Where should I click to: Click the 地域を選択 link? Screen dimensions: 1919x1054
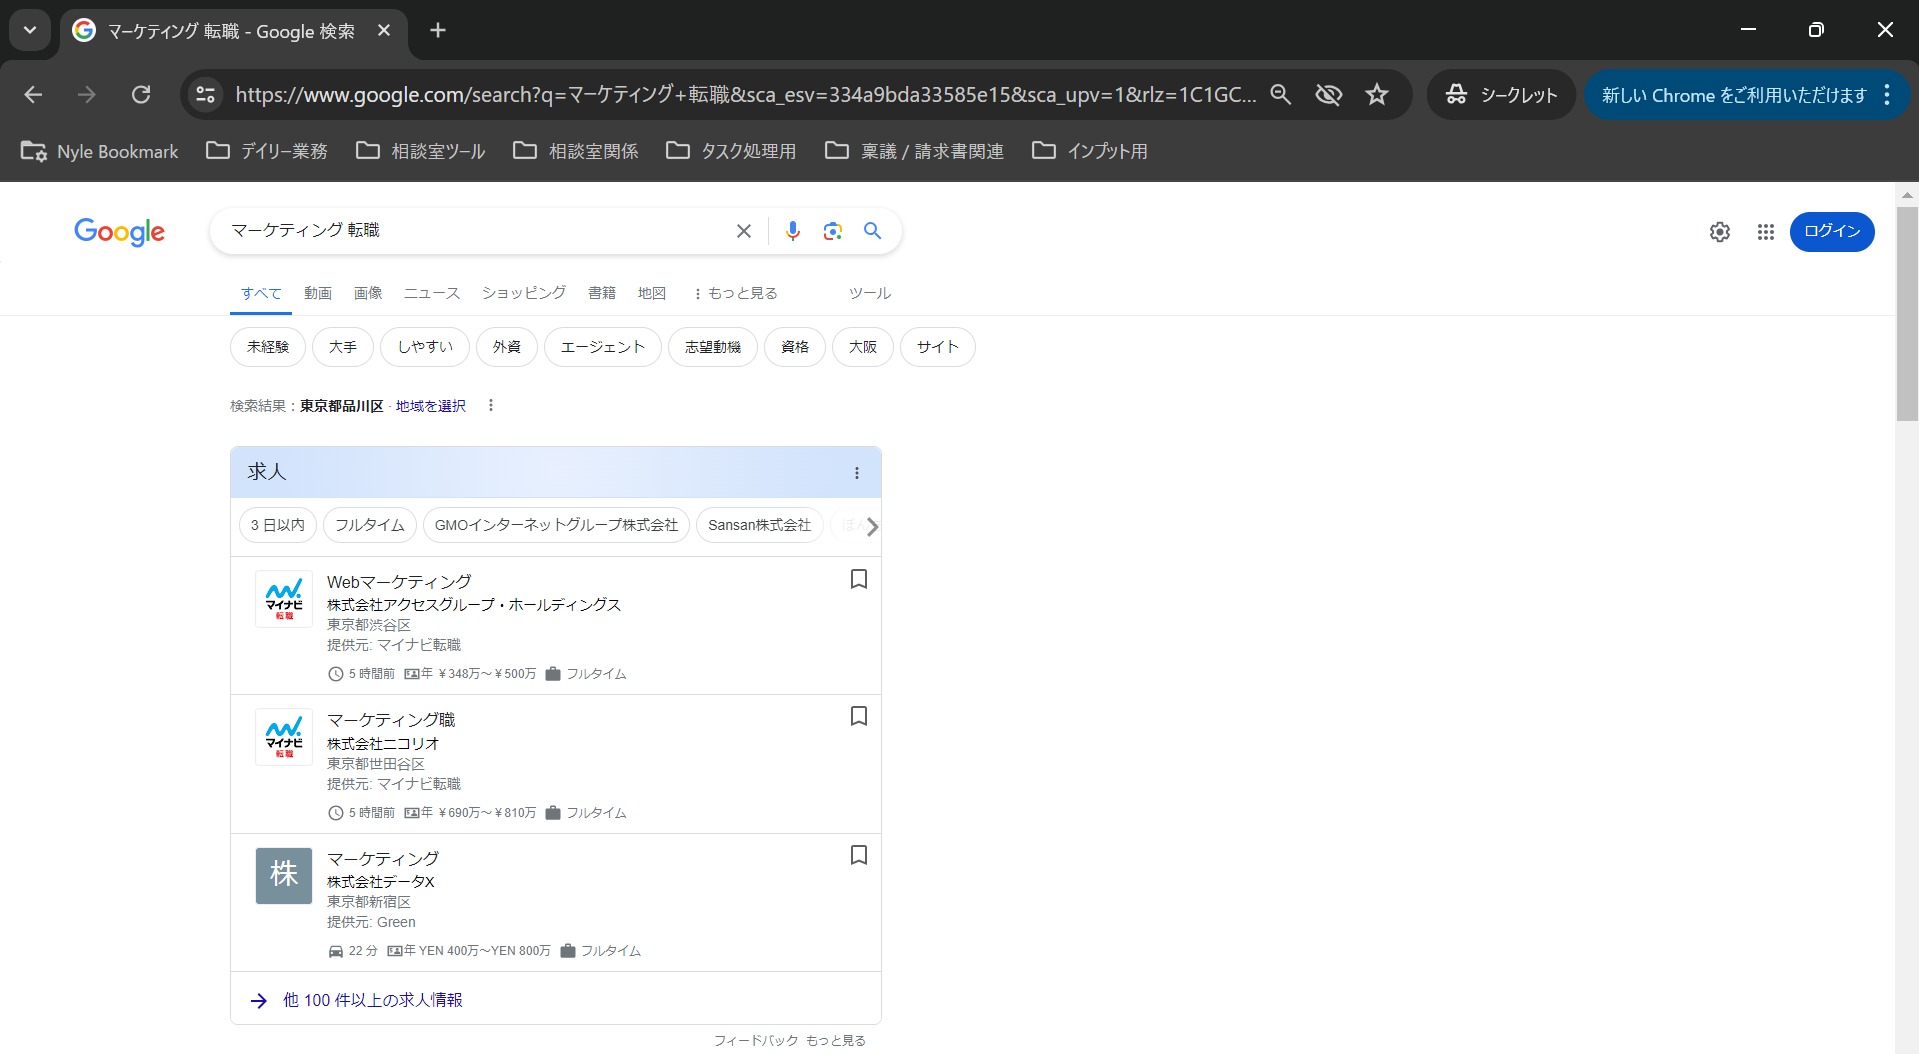point(431,406)
